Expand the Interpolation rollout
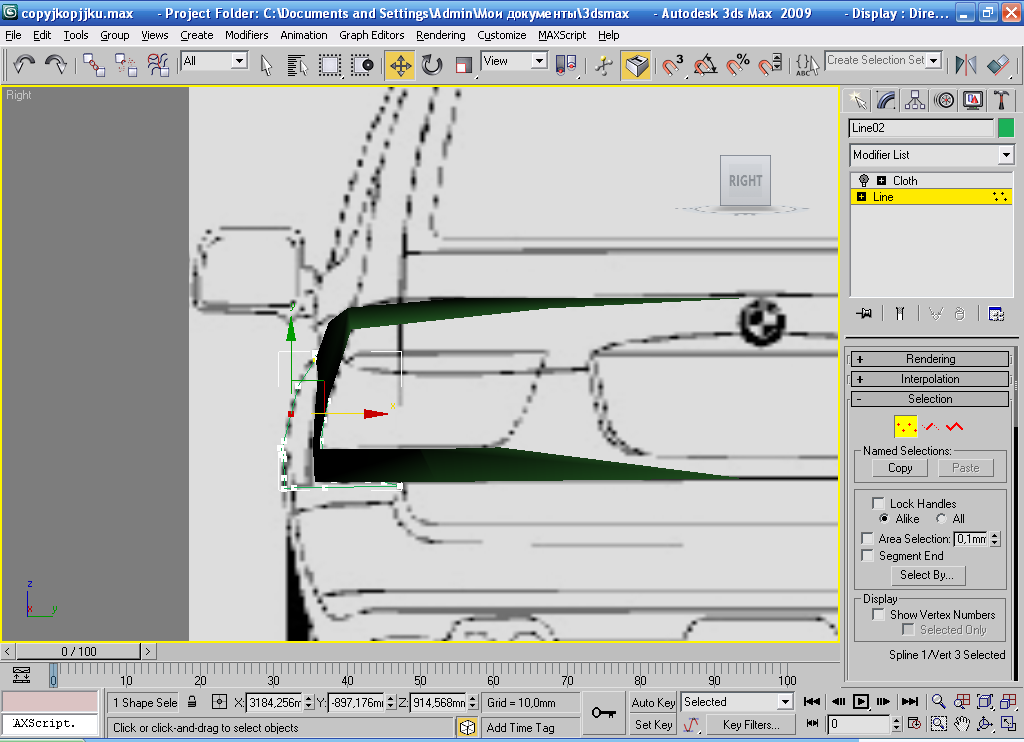 tap(930, 379)
